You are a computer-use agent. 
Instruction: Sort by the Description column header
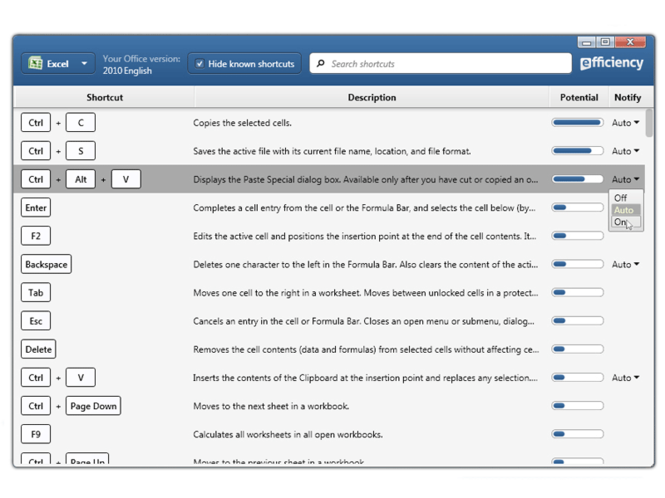[x=372, y=98]
